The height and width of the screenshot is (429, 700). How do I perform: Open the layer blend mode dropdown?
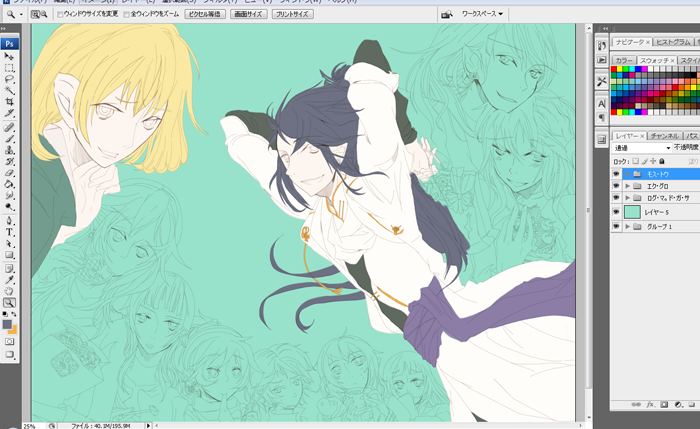tap(642, 148)
